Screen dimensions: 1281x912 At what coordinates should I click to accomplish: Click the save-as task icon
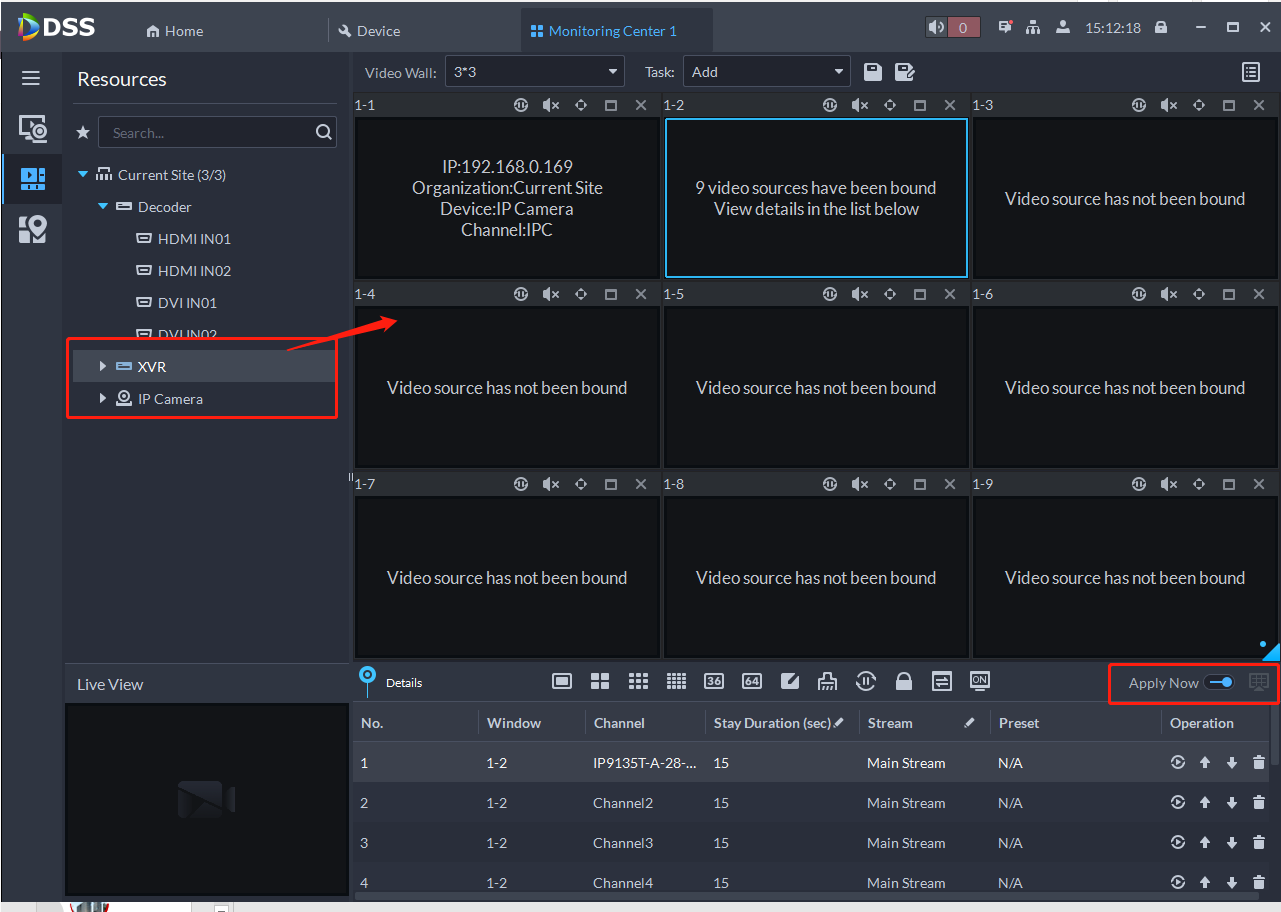point(905,71)
